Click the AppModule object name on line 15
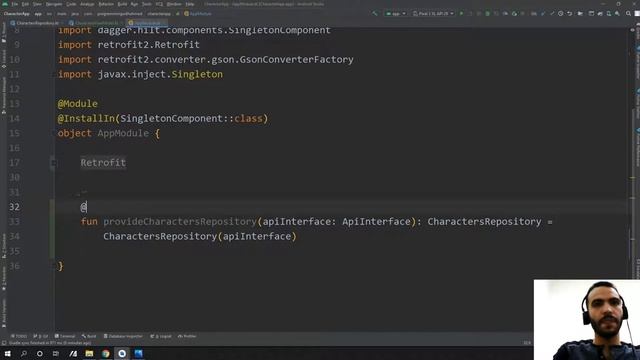This screenshot has height=360, width=640. pos(123,133)
